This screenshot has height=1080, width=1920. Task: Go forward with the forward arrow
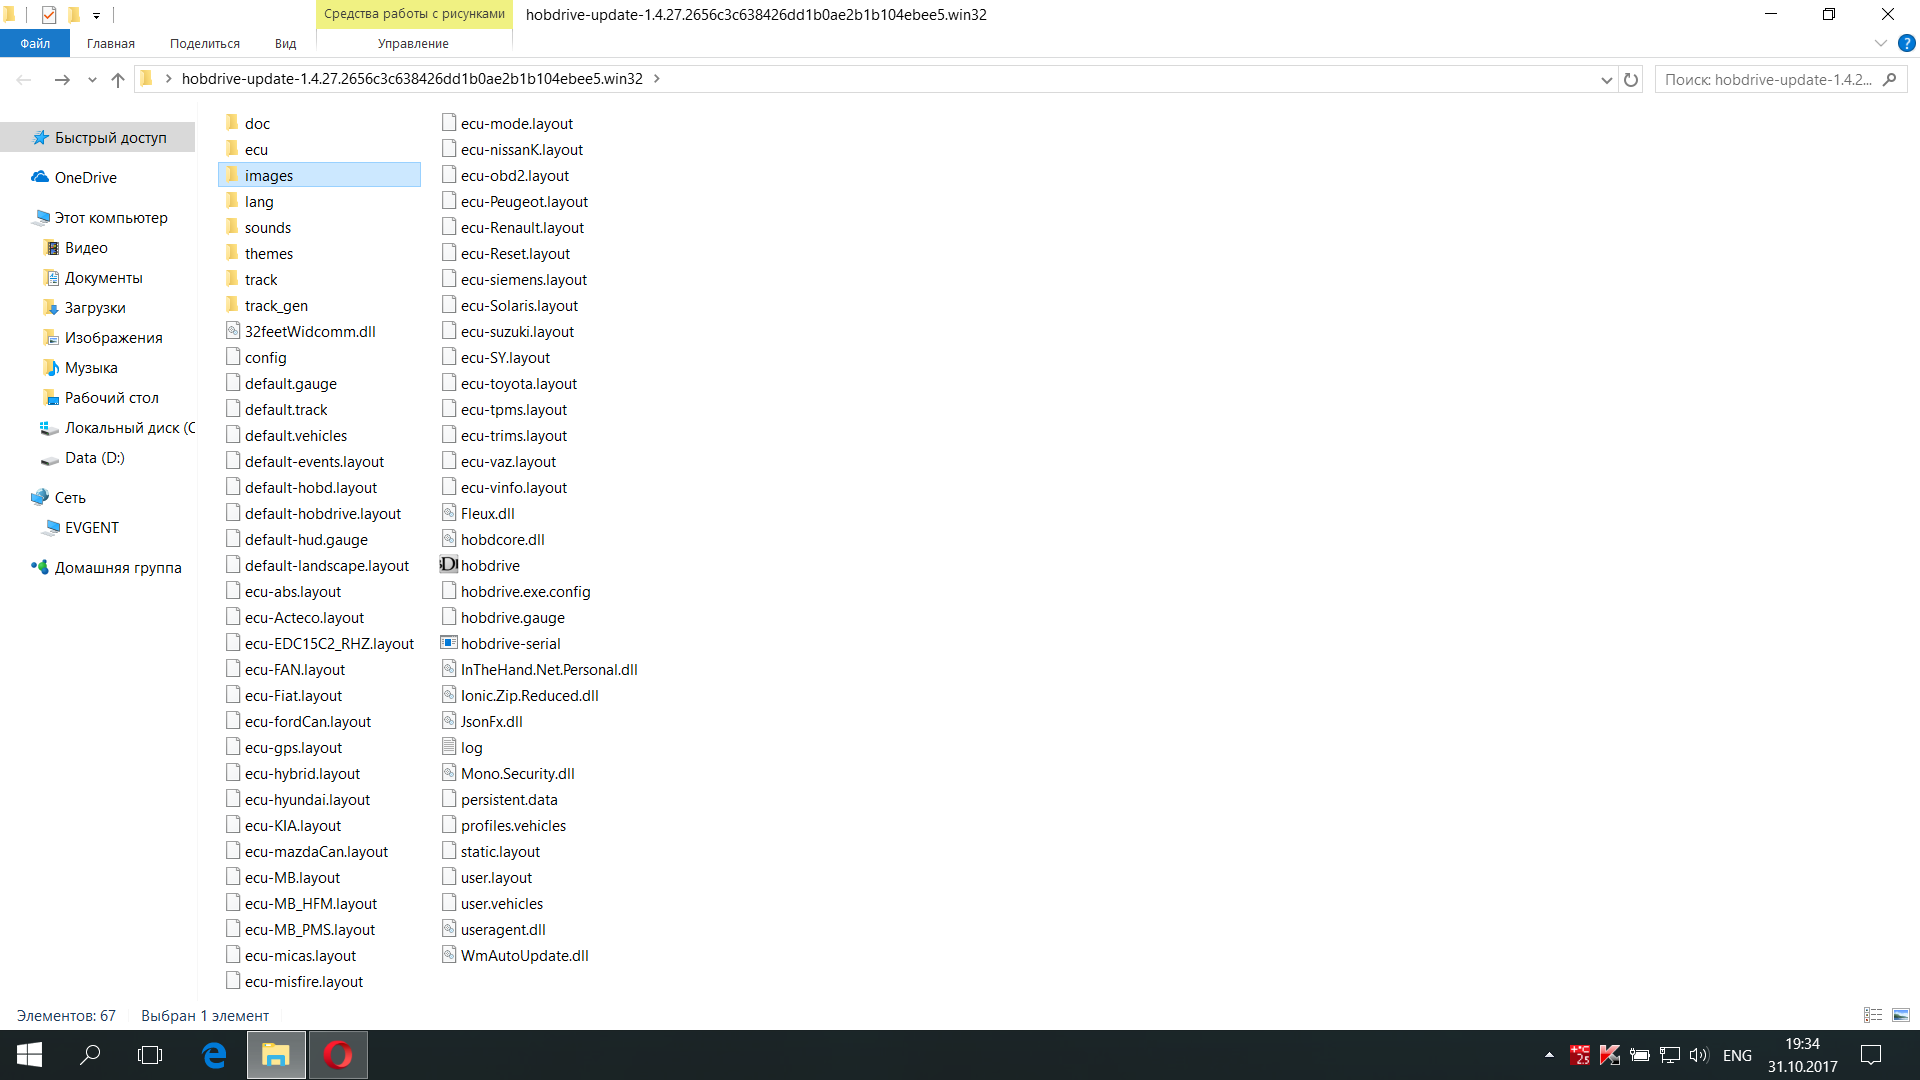point(62,79)
